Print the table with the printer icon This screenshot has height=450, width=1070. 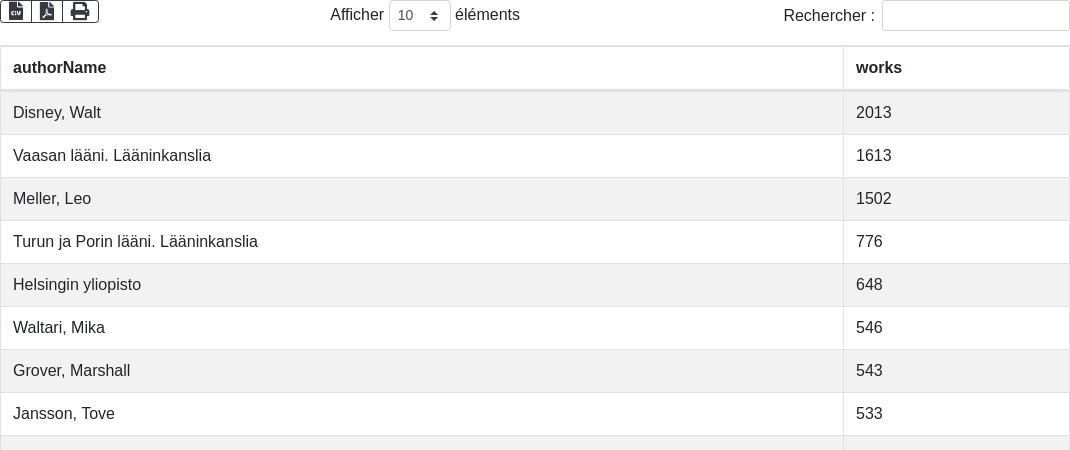click(x=80, y=11)
